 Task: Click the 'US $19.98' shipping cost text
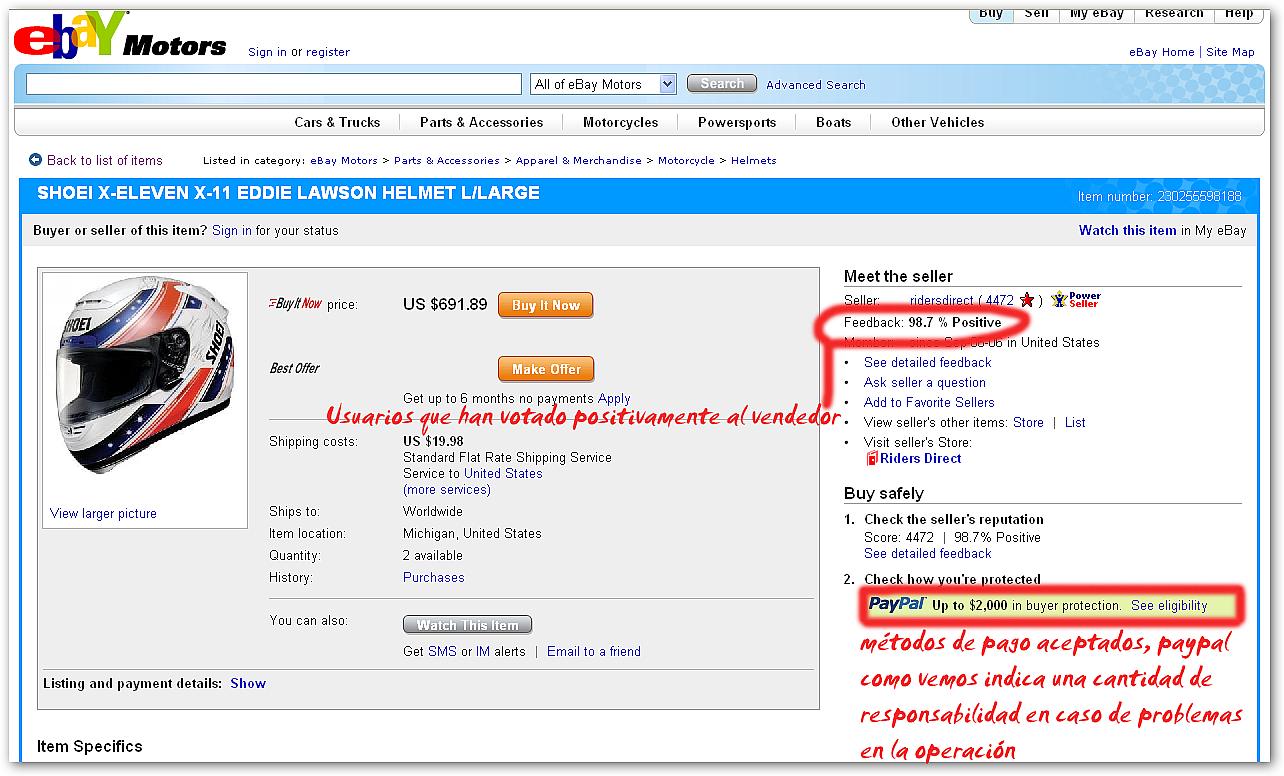[x=433, y=441]
